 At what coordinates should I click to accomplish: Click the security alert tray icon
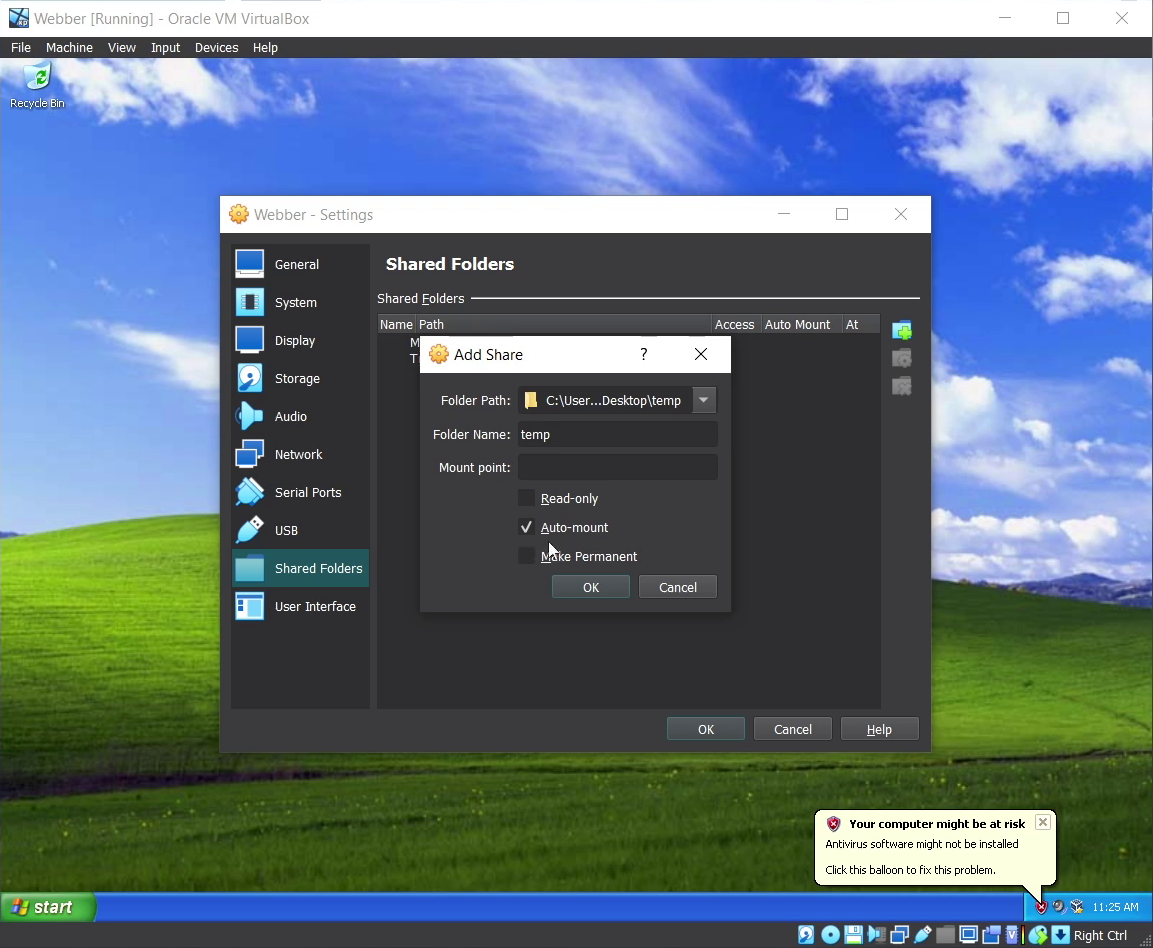click(1041, 907)
